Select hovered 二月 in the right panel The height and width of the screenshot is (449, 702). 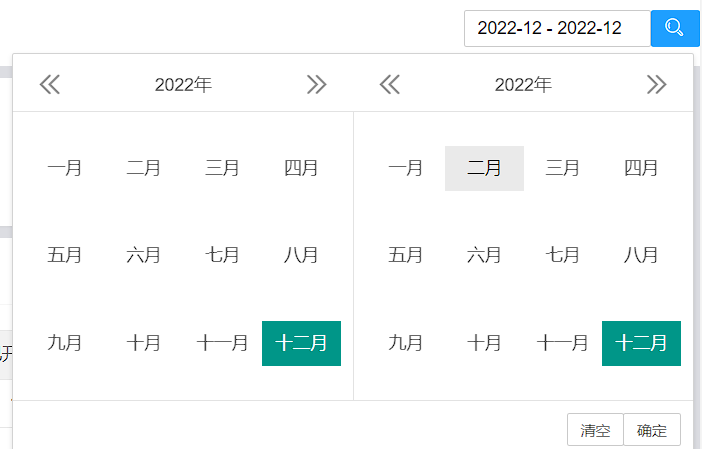click(x=484, y=168)
